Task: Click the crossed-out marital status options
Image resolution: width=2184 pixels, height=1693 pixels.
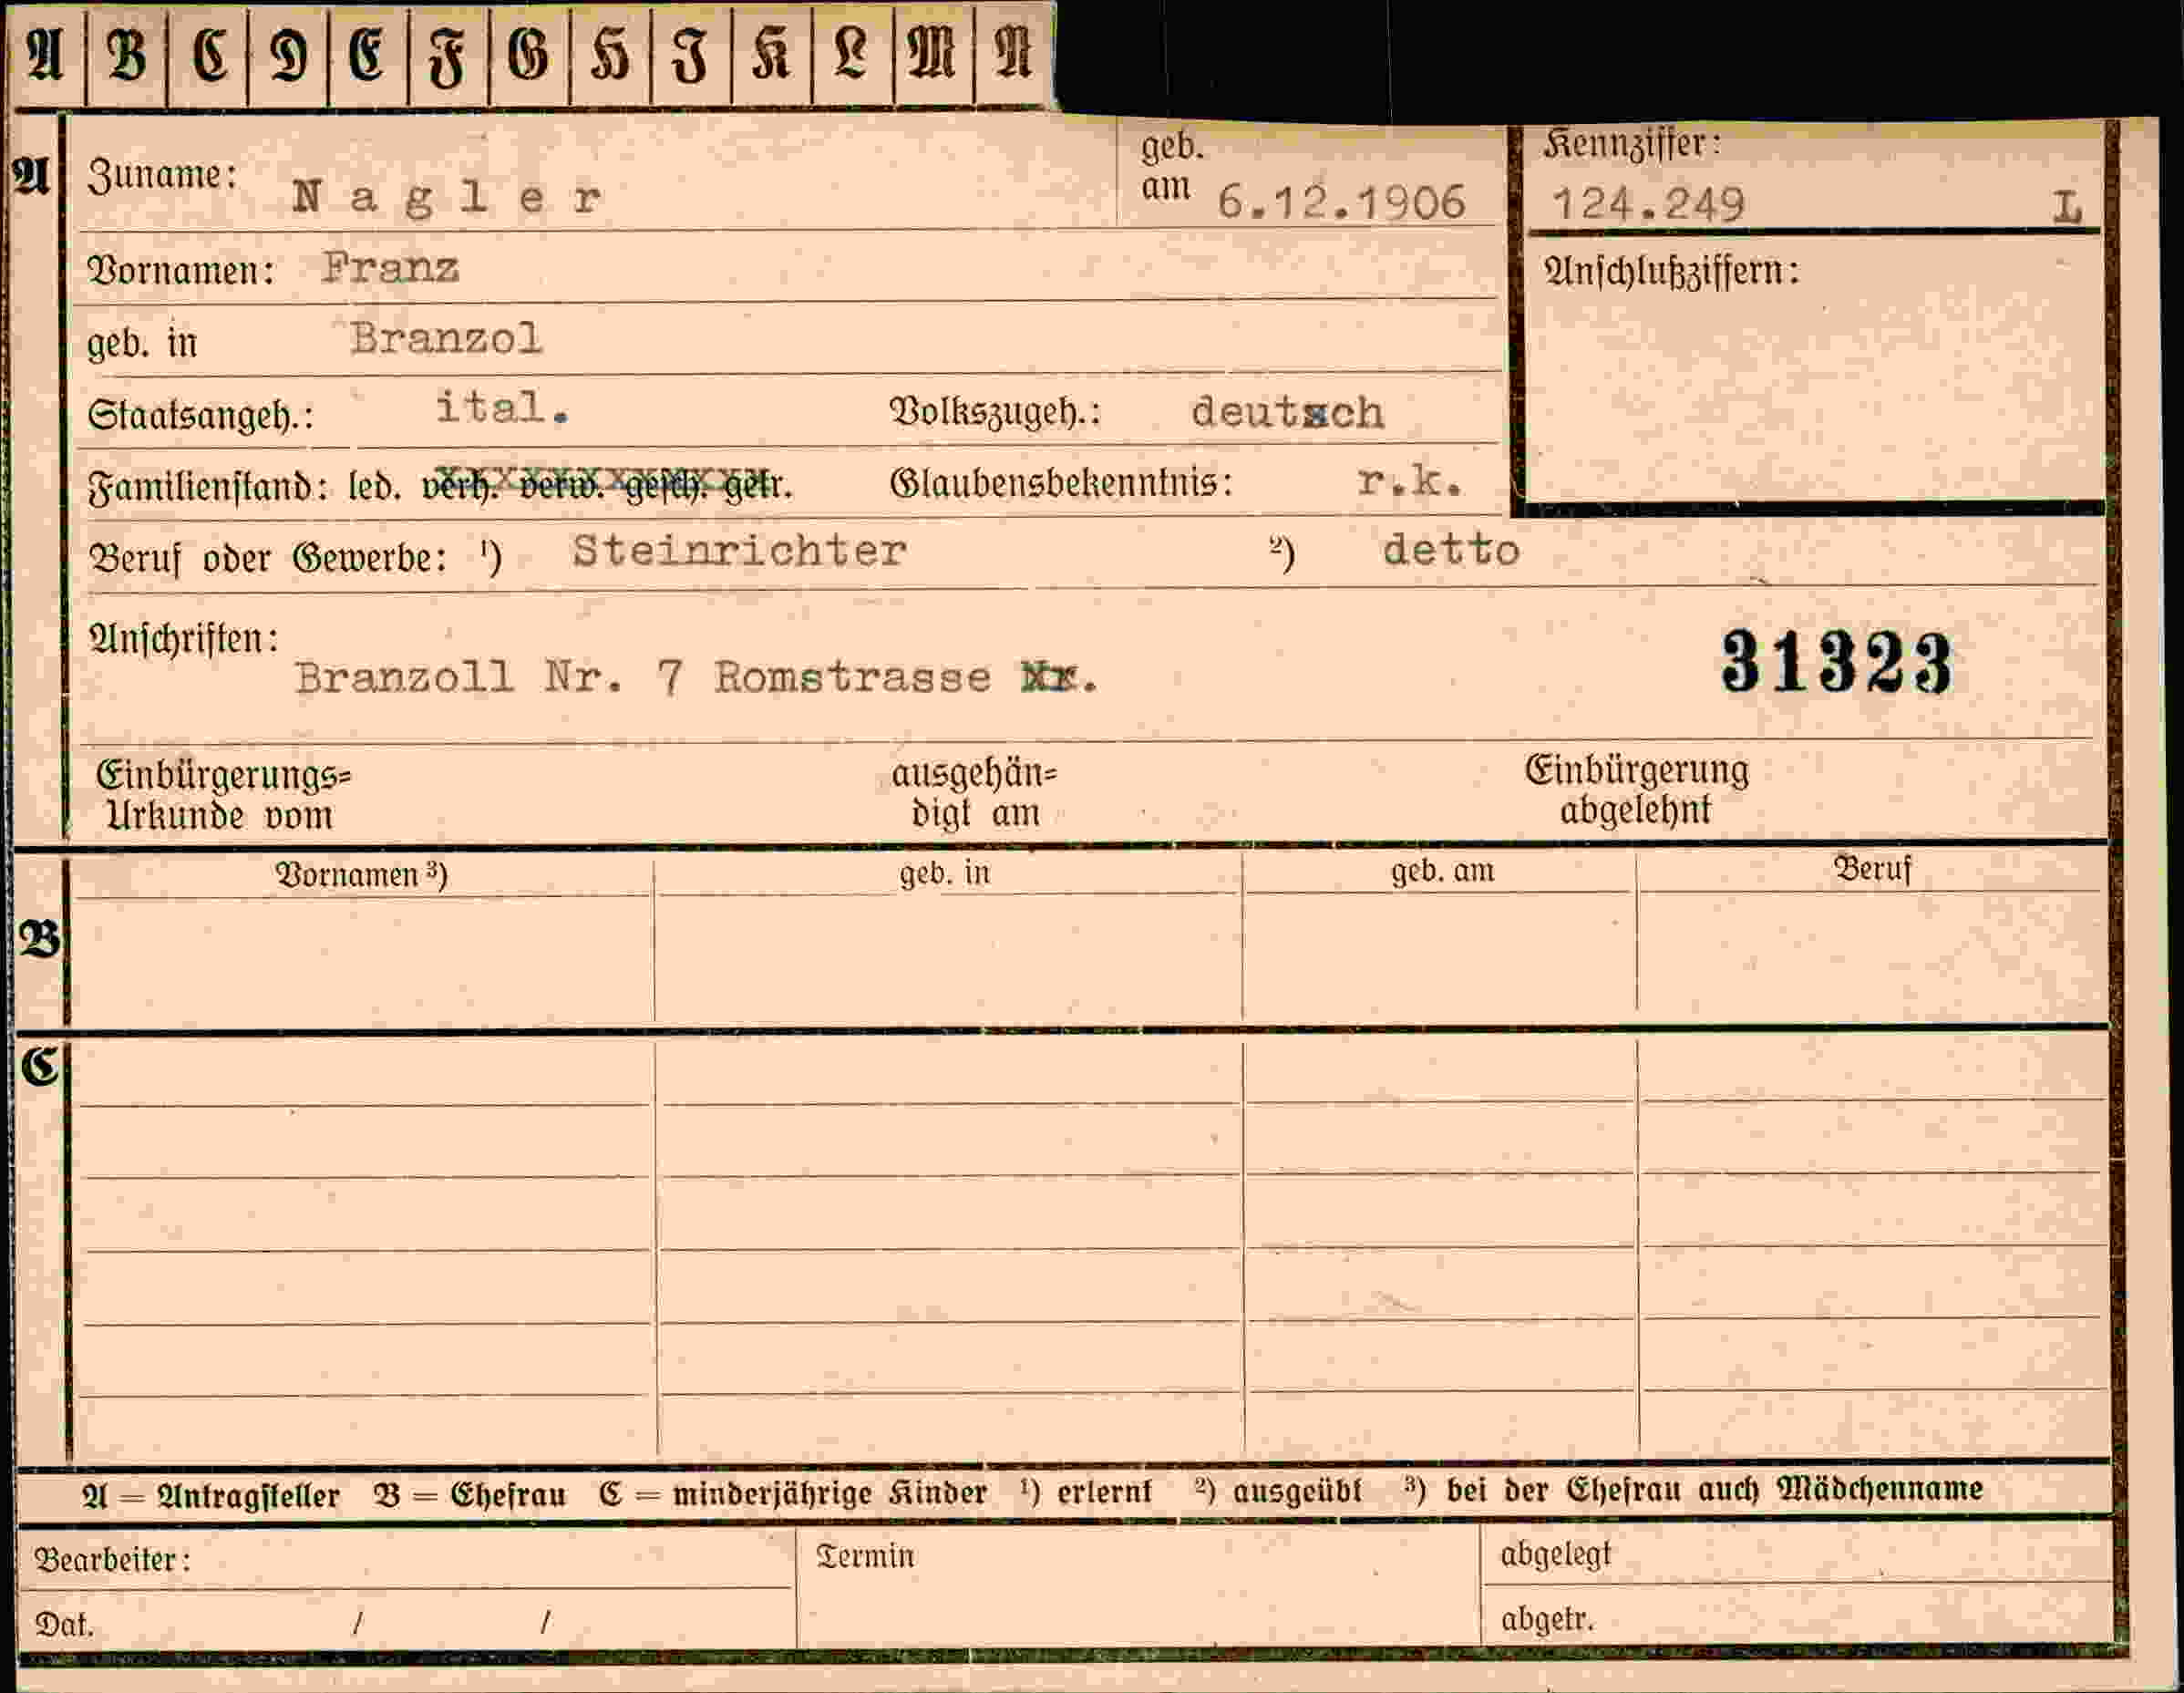Action: pyautogui.click(x=607, y=484)
